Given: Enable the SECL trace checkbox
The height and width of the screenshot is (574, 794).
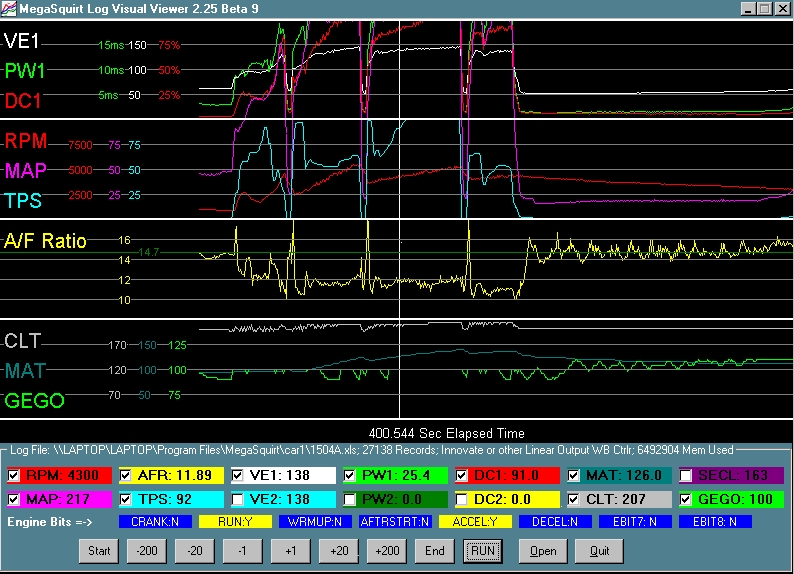Looking at the screenshot, I should 686,475.
